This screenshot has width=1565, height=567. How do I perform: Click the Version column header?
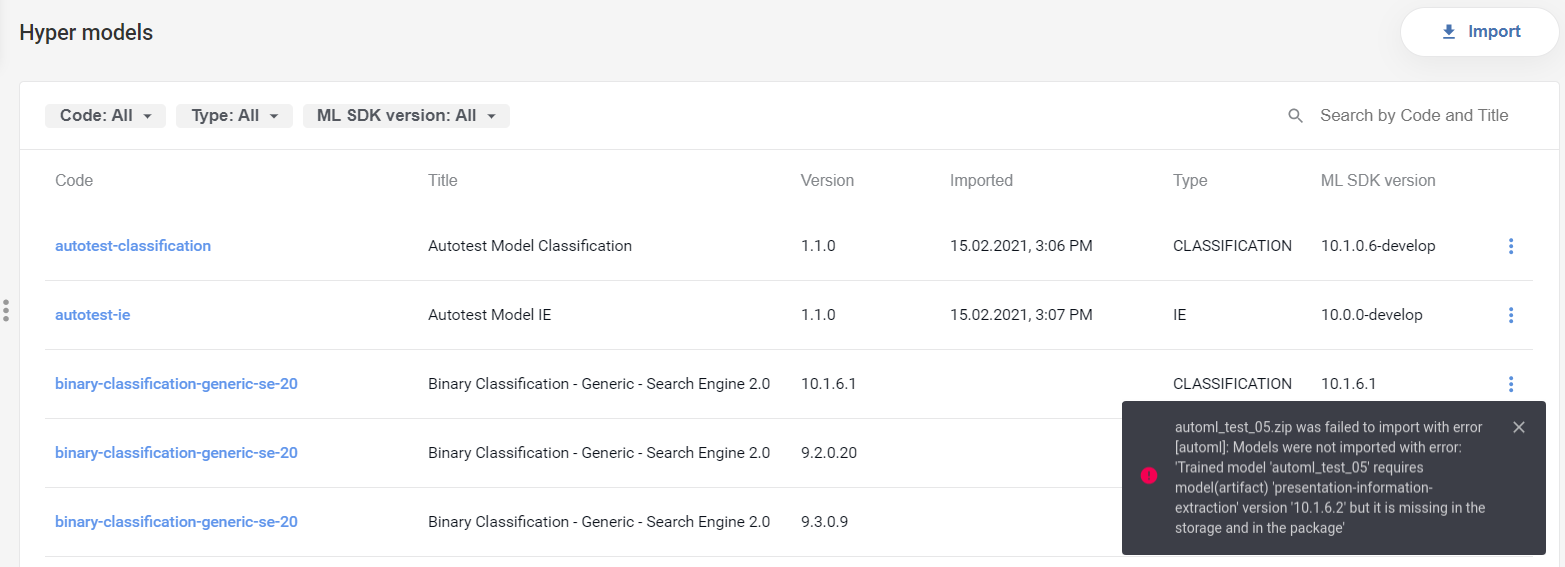click(827, 181)
